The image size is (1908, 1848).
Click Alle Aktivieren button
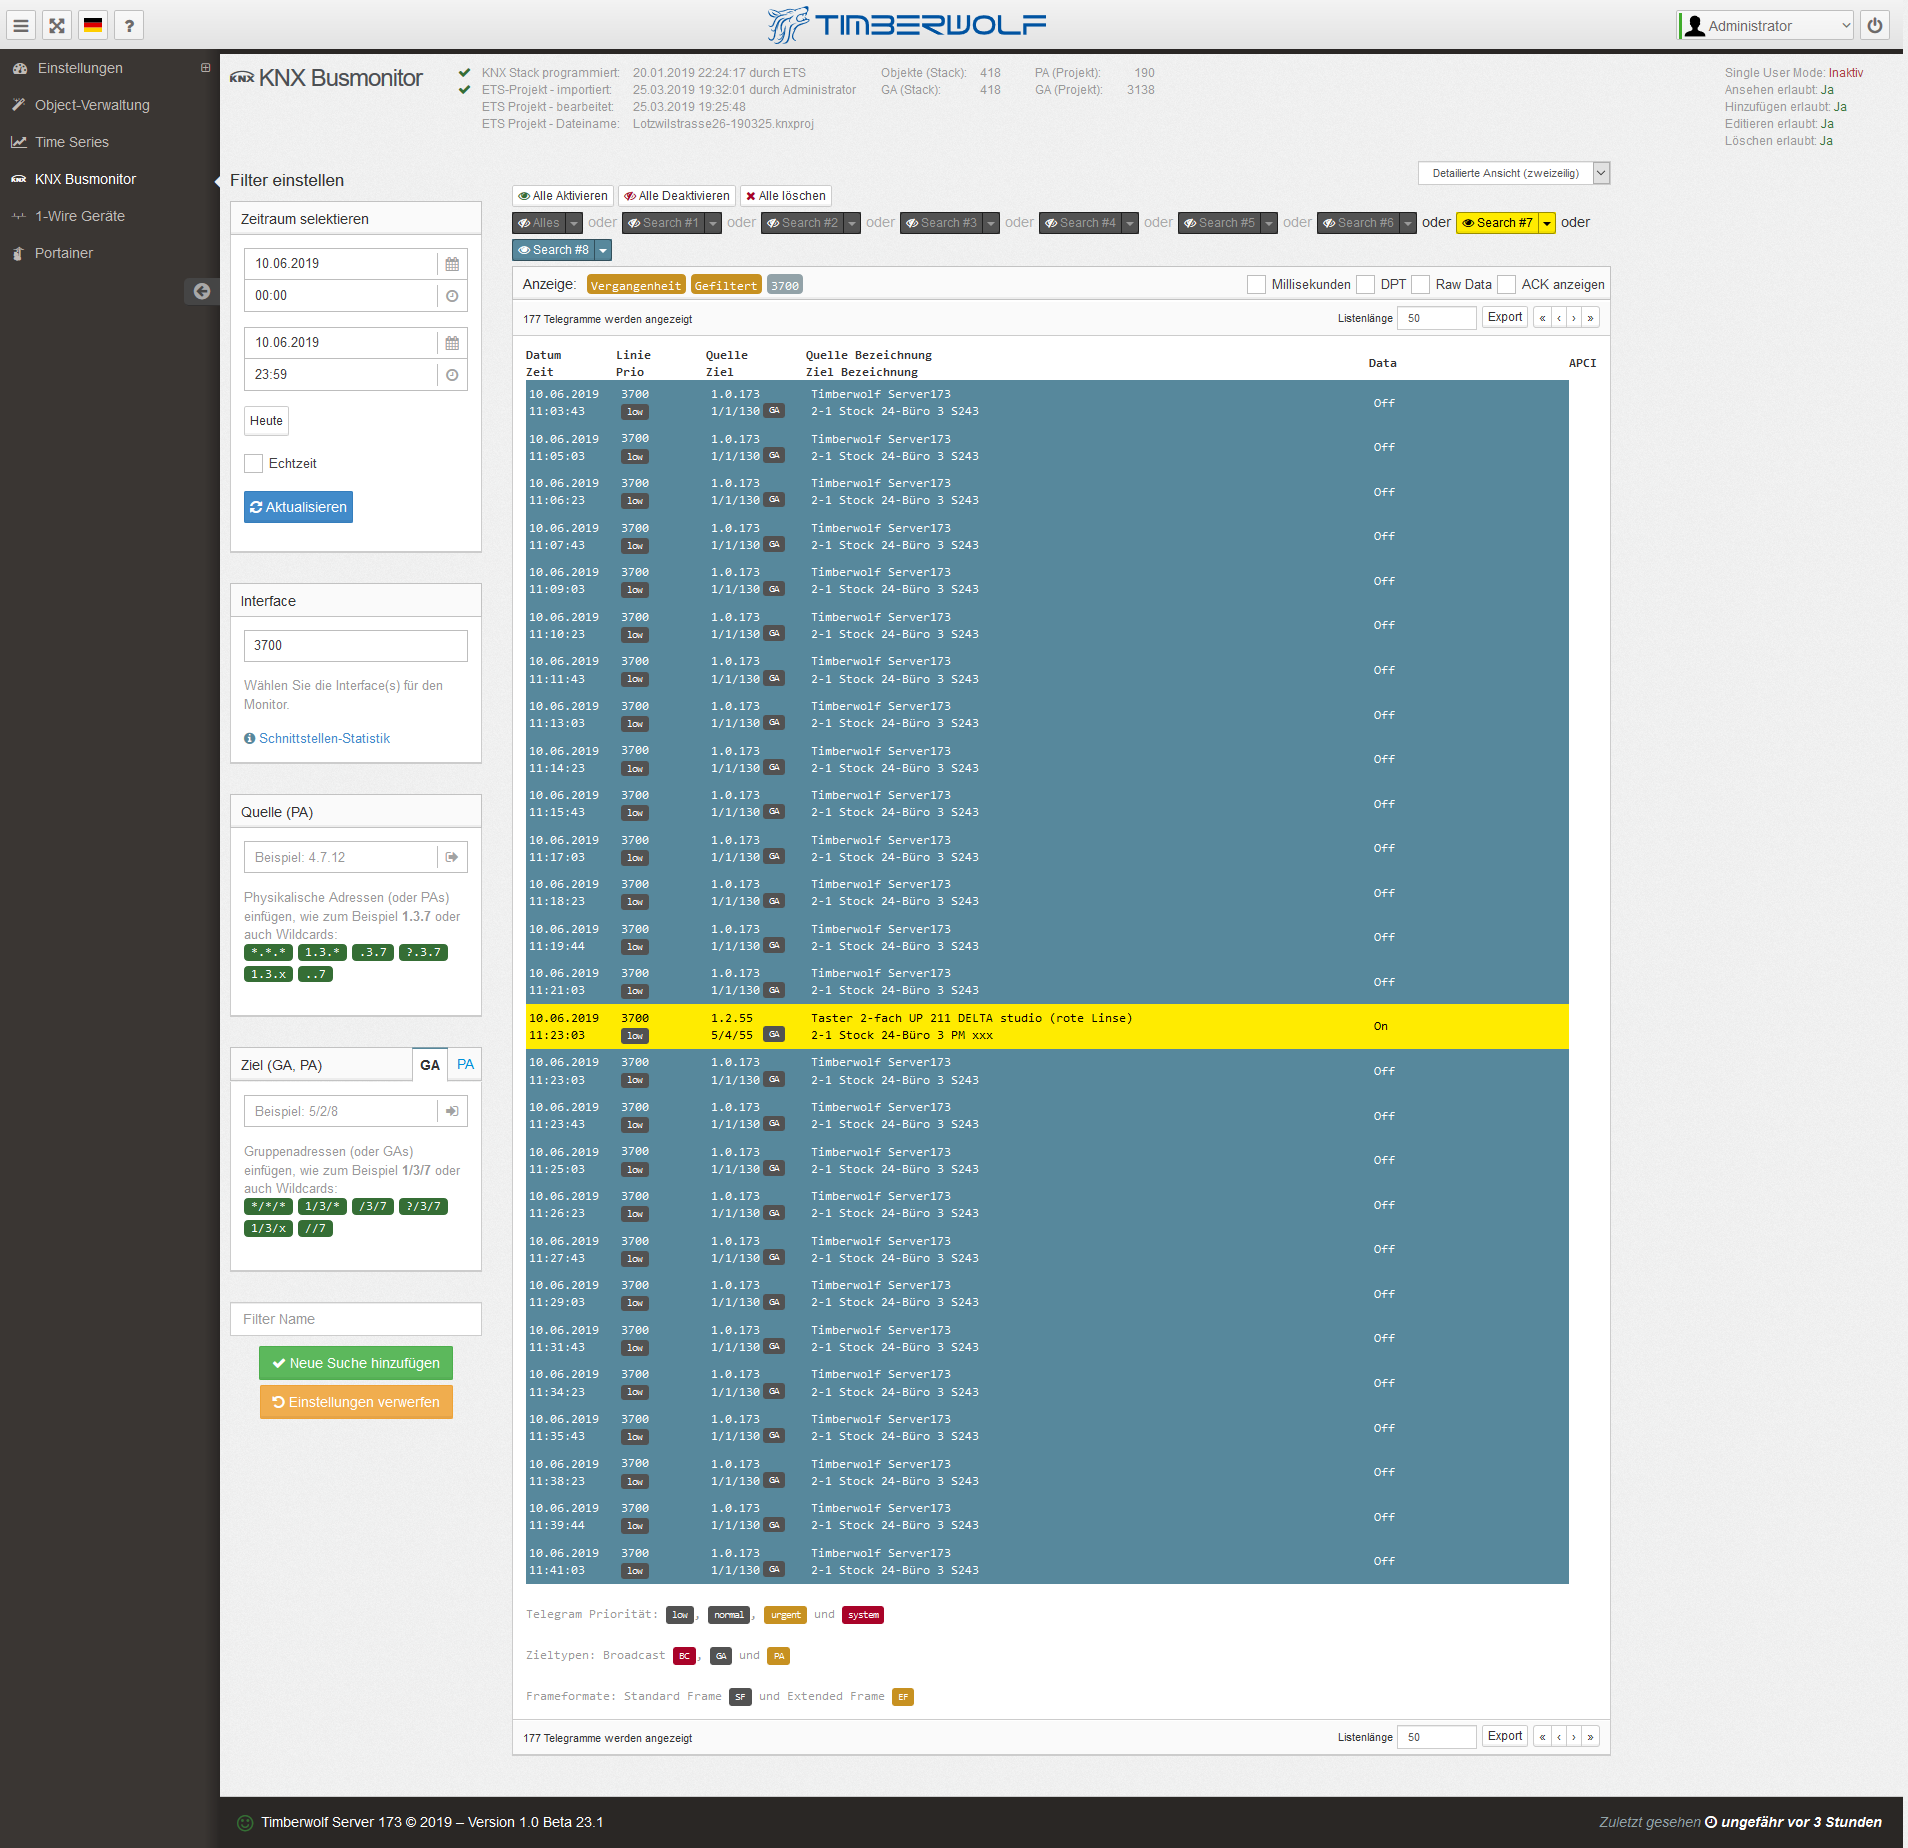coord(563,196)
